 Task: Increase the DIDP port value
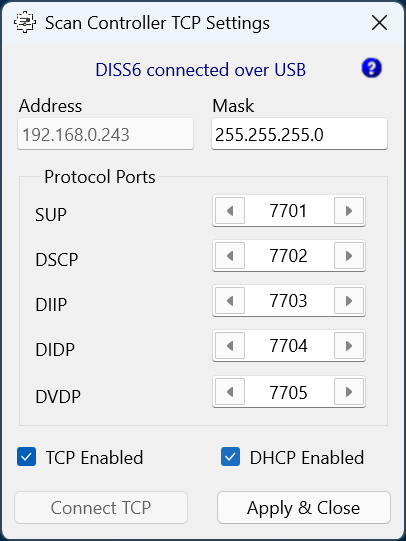(x=349, y=346)
